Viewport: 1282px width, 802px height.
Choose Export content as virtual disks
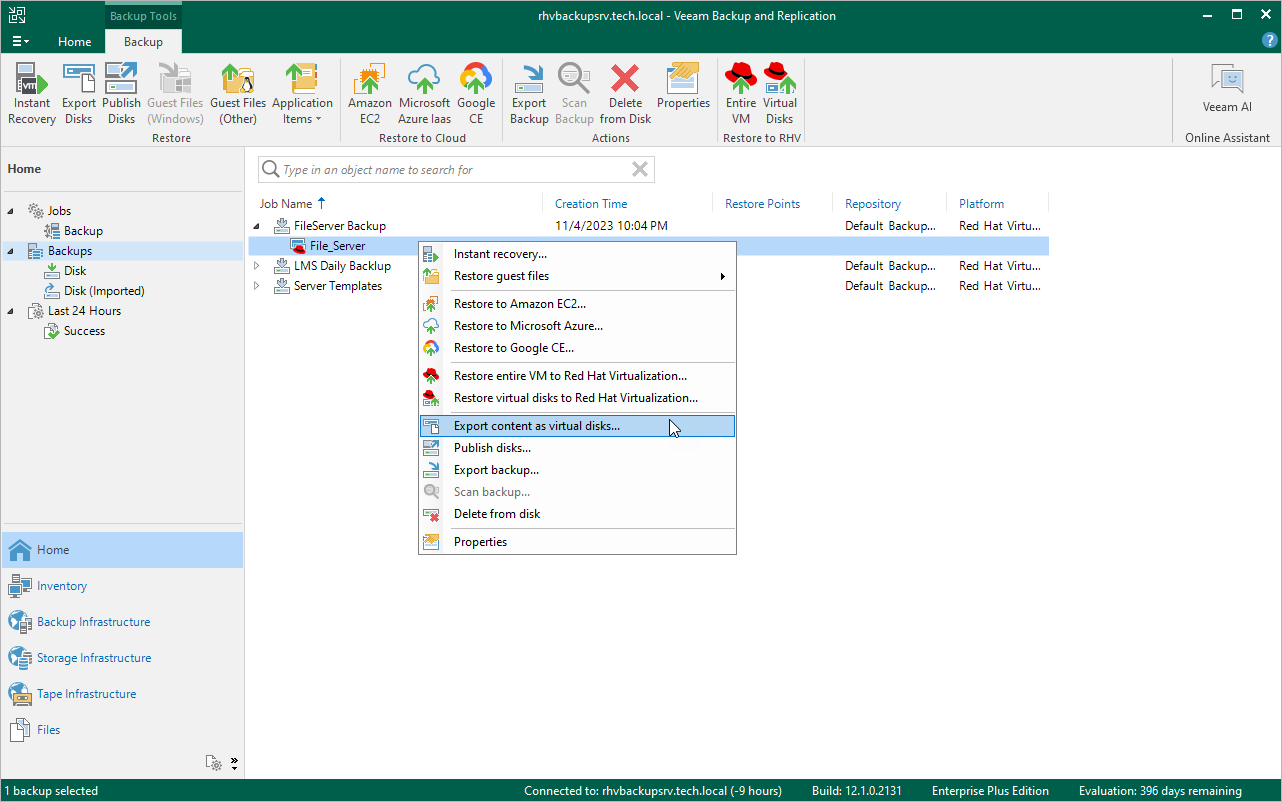(x=577, y=426)
